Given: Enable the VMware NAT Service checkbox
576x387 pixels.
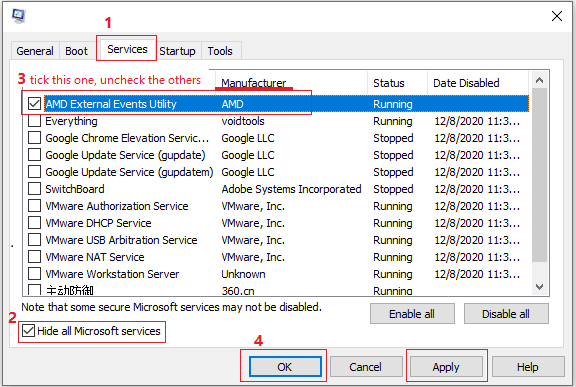Looking at the screenshot, I should [x=35, y=257].
